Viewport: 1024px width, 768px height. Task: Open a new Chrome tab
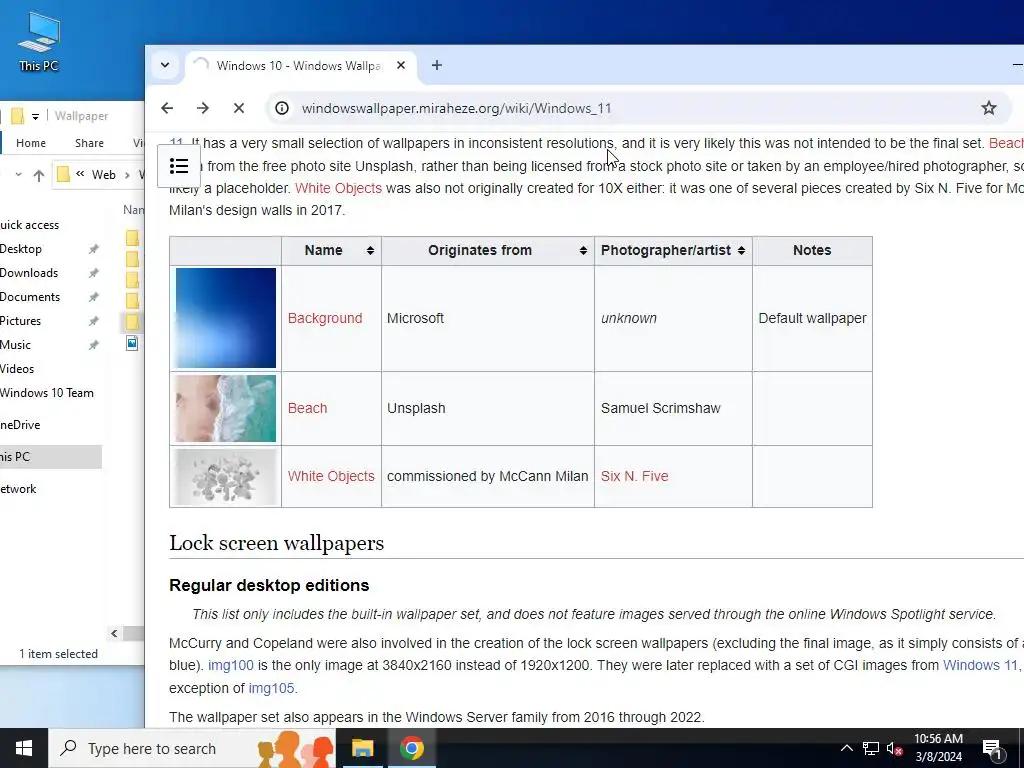(x=437, y=65)
